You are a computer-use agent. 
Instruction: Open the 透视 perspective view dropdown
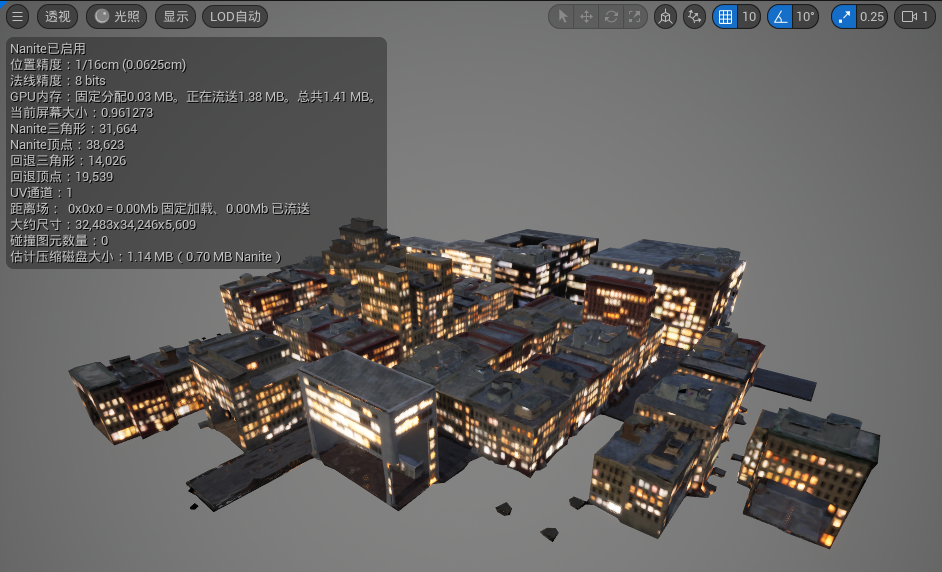58,16
